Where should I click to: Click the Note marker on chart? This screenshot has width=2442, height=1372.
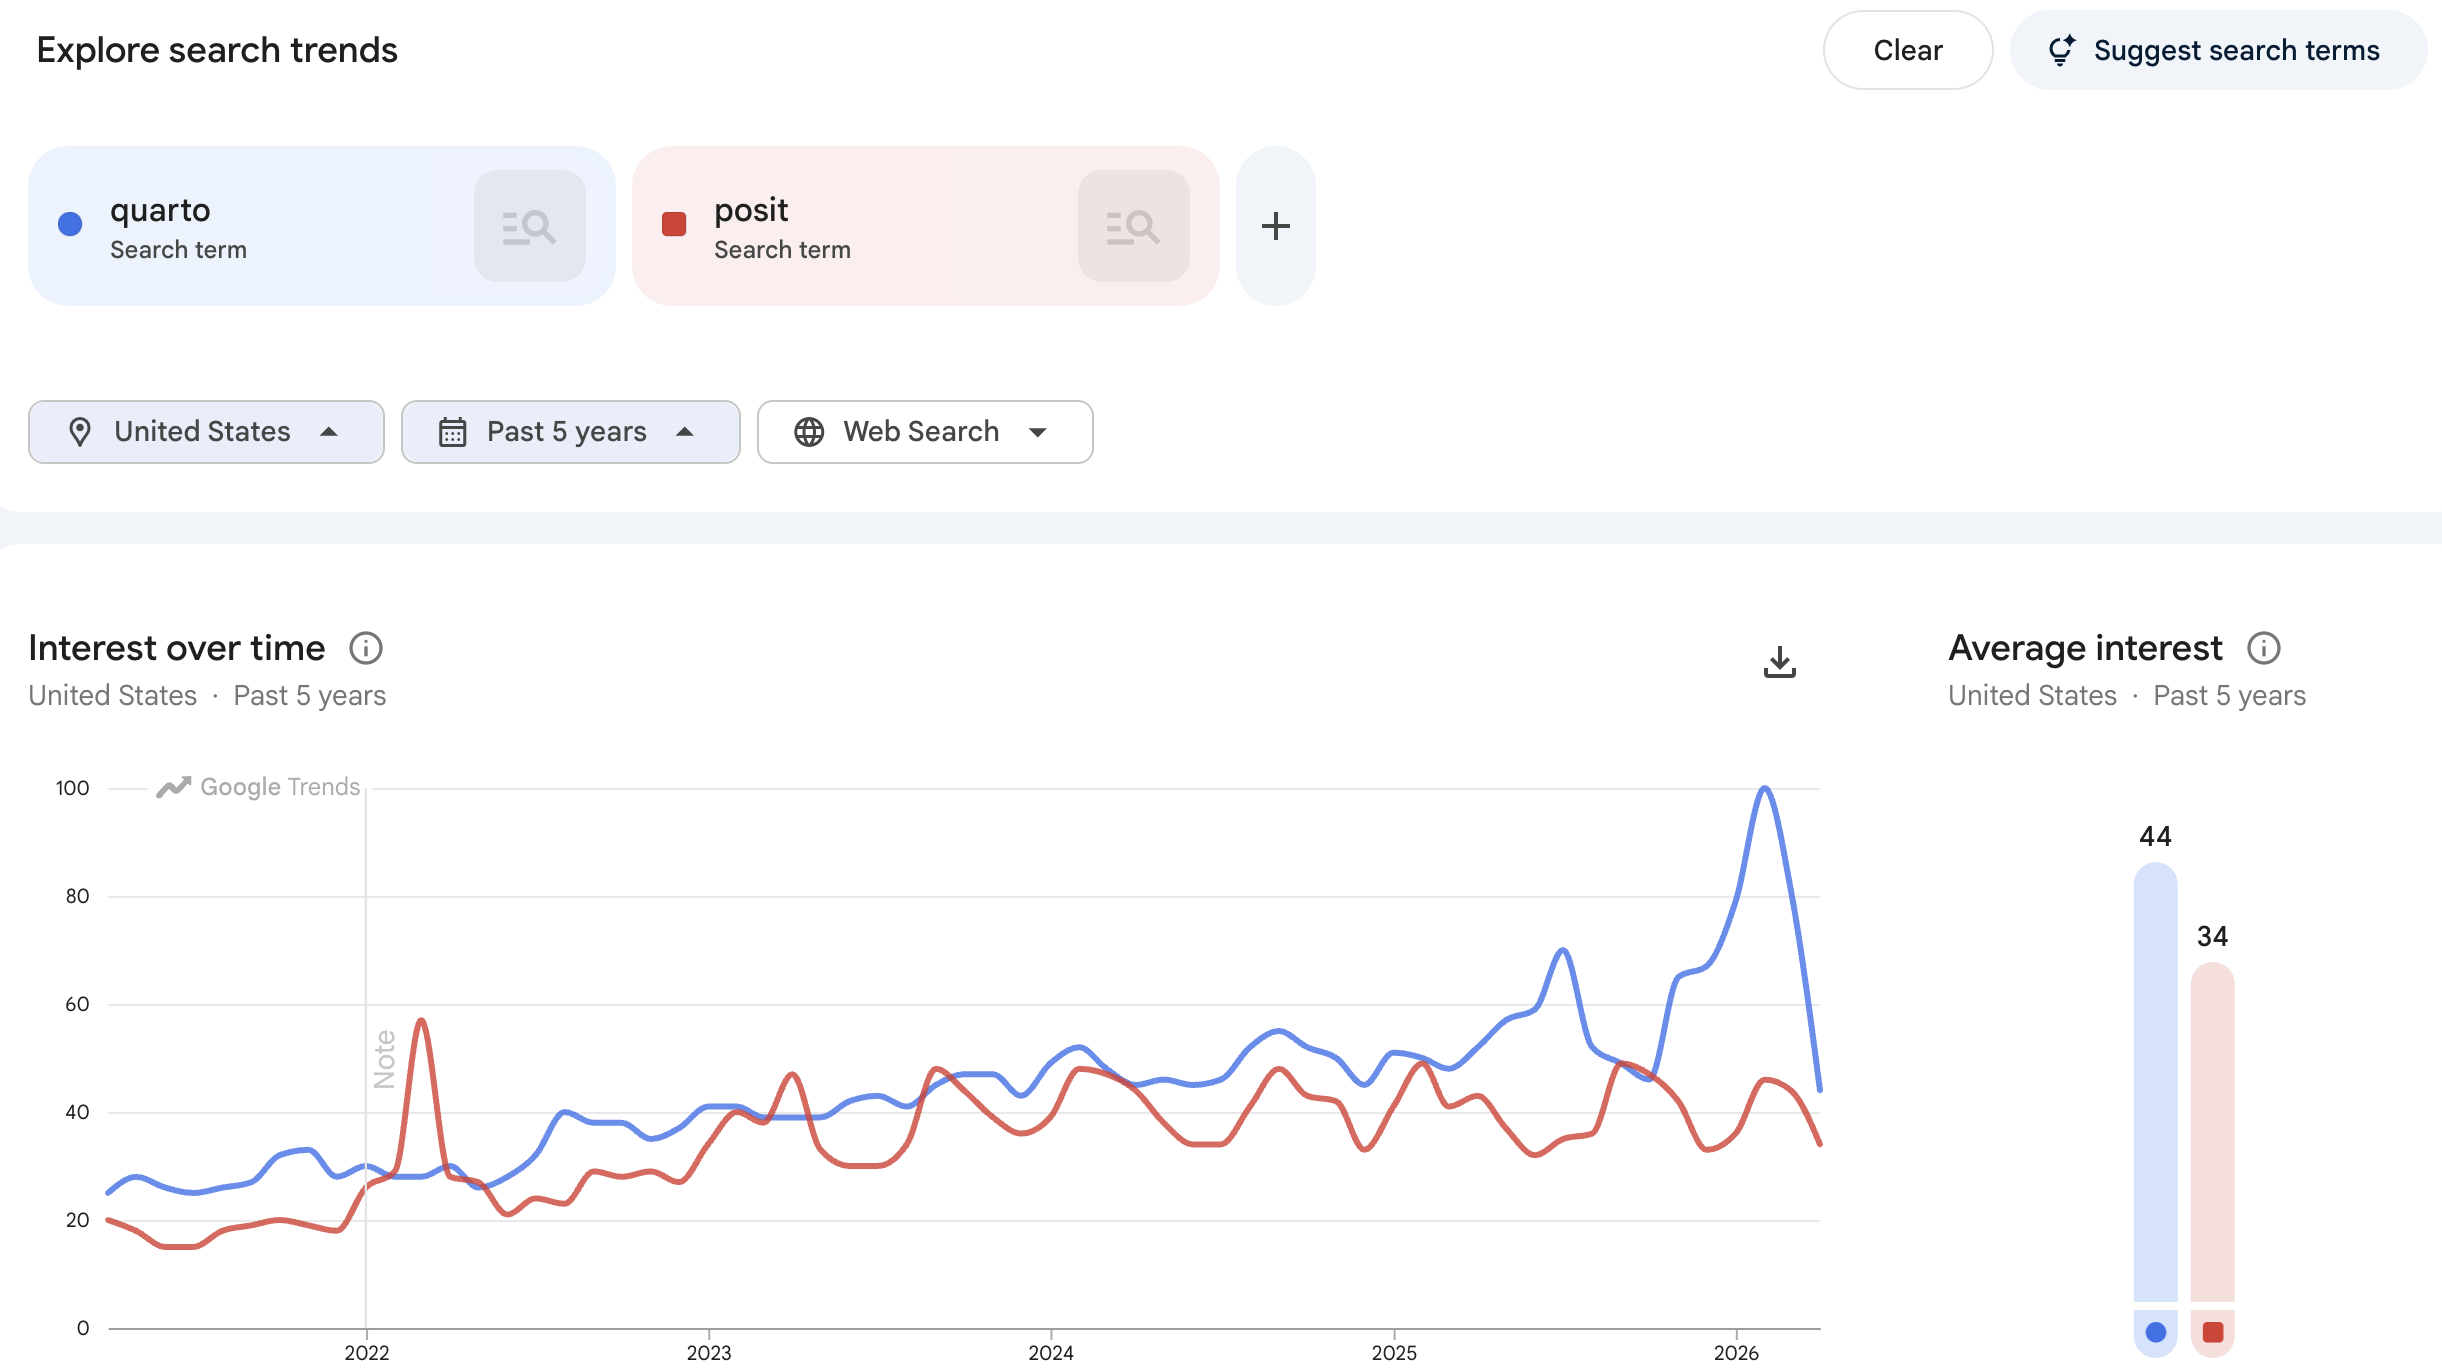(384, 1059)
